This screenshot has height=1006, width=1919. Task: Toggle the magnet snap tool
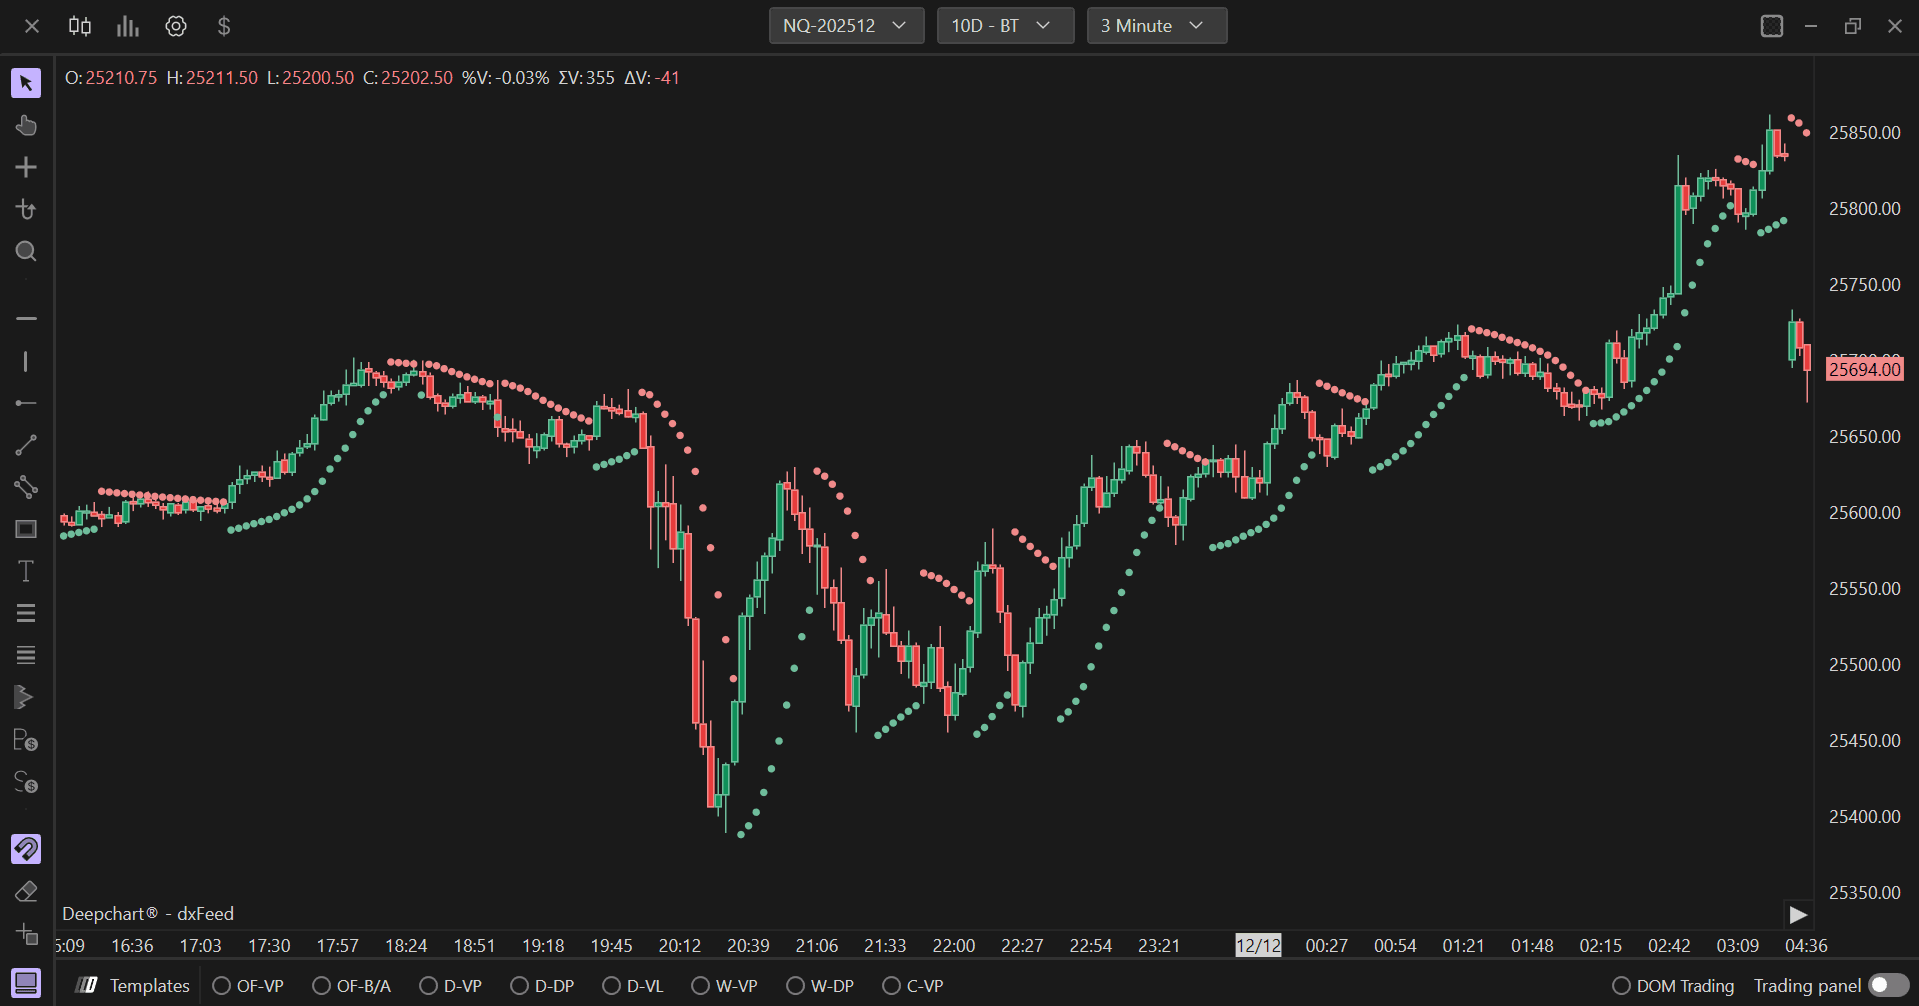[x=26, y=849]
